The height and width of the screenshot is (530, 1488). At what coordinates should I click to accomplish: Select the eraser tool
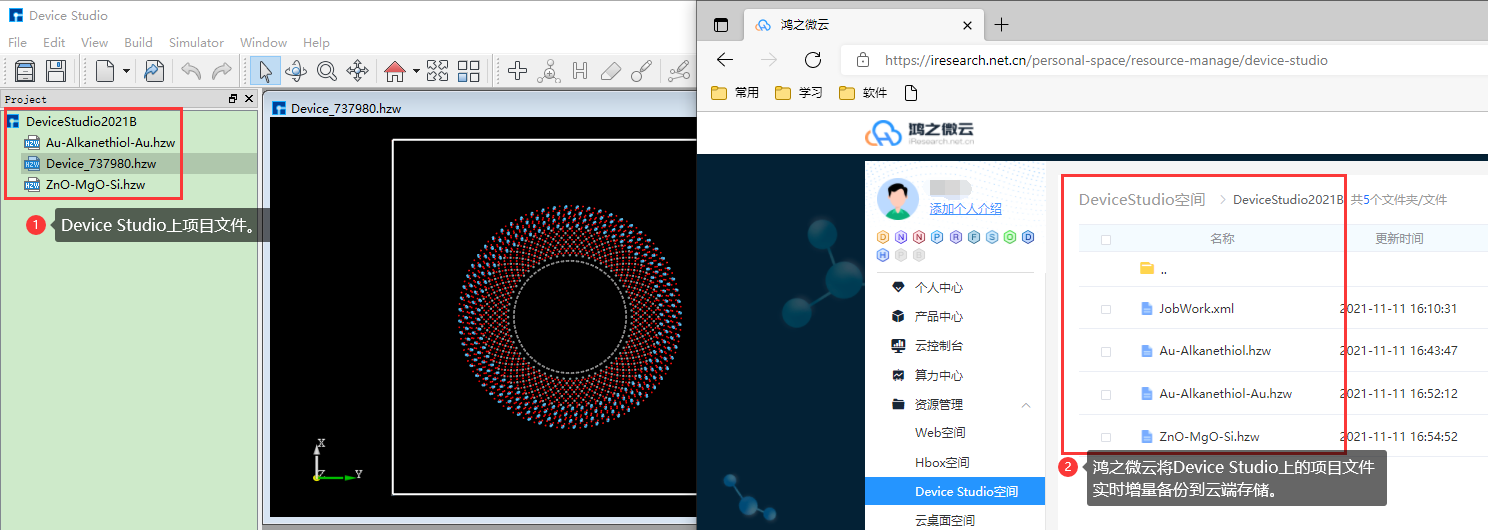611,70
